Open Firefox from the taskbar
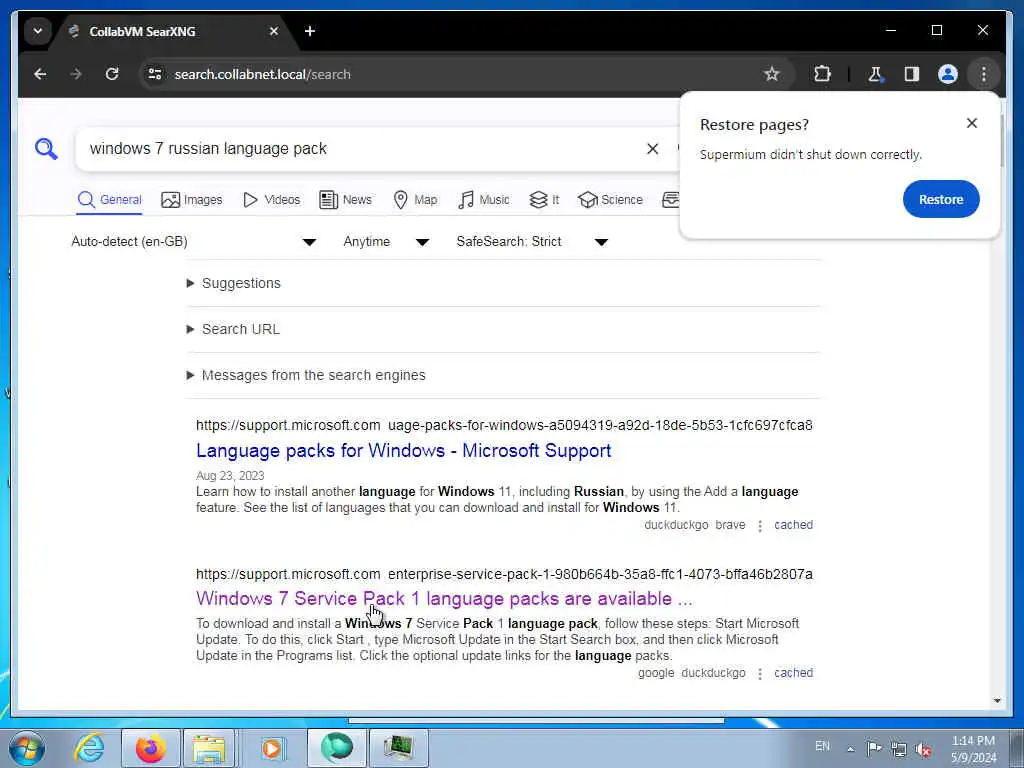The image size is (1024, 768). click(151, 748)
